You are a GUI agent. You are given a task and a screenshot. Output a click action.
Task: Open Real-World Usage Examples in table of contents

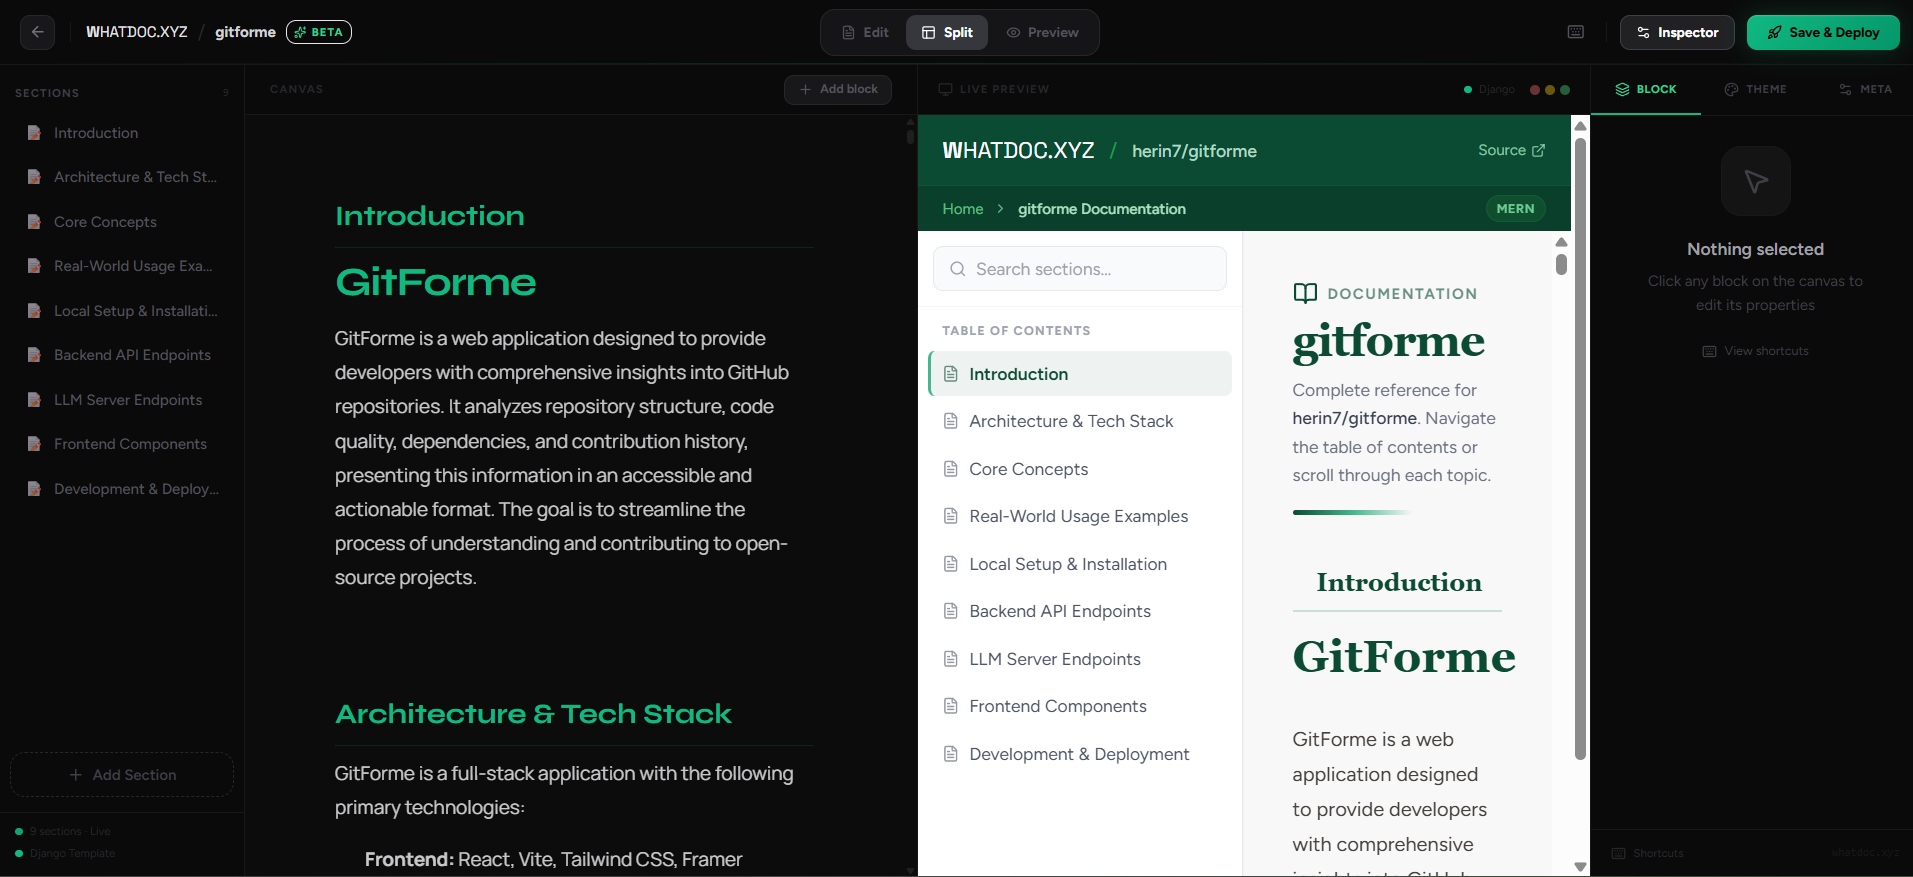tap(1080, 516)
